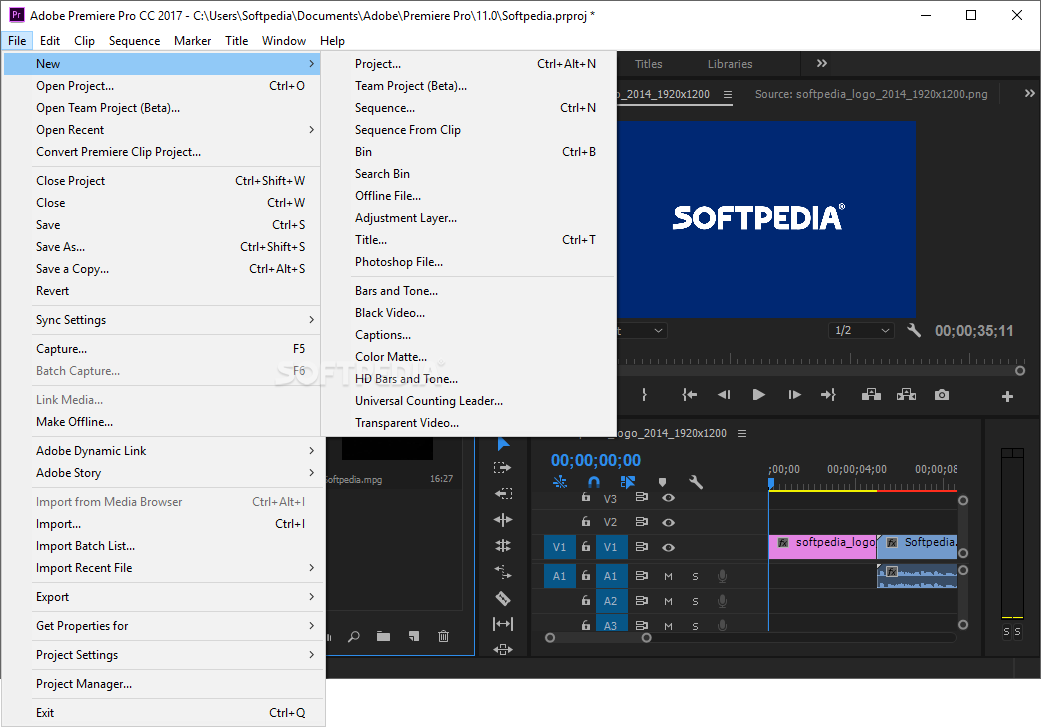The height and width of the screenshot is (727, 1041).
Task: Toggle V2 track output eye
Action: tap(669, 523)
